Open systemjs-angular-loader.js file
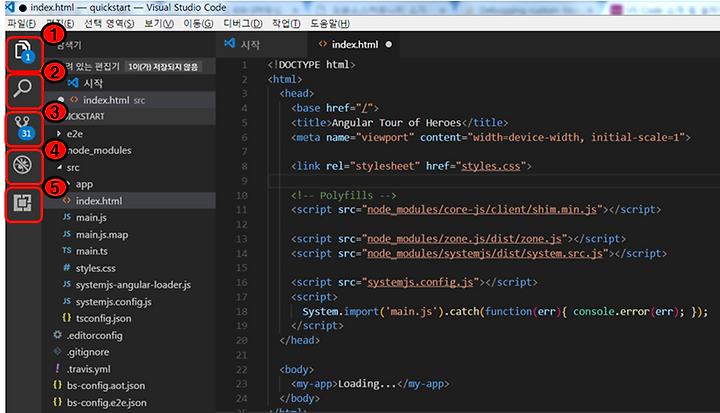This screenshot has height=413, width=720. 133,285
